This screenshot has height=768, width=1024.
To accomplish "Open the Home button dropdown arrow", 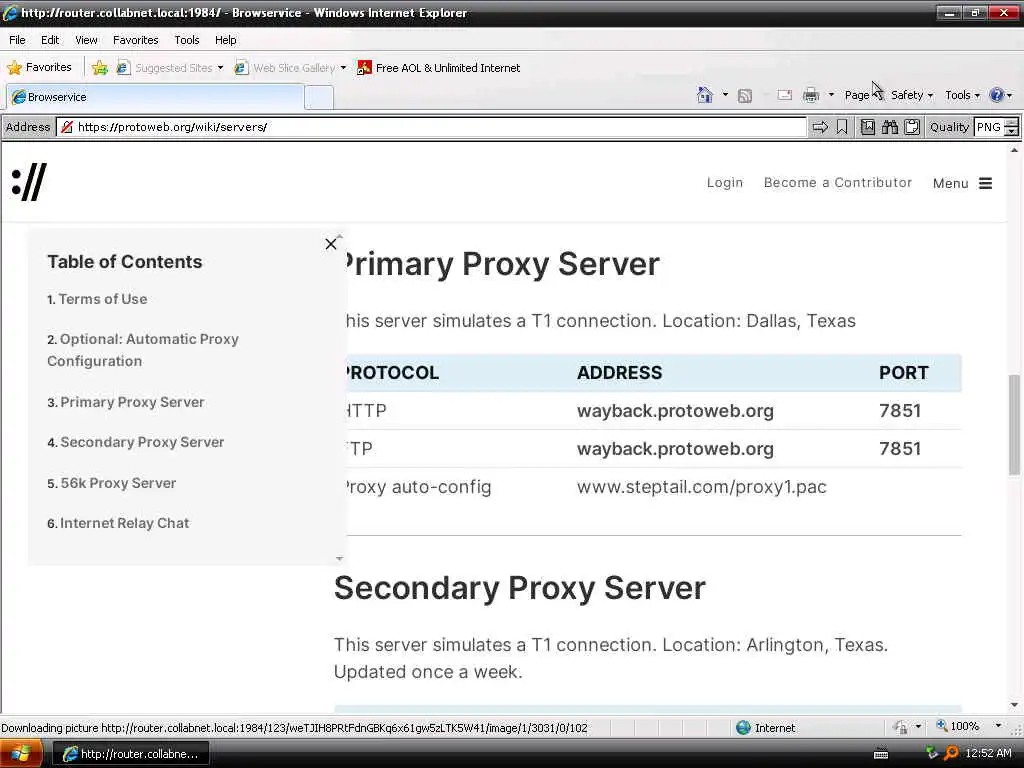I will point(725,95).
